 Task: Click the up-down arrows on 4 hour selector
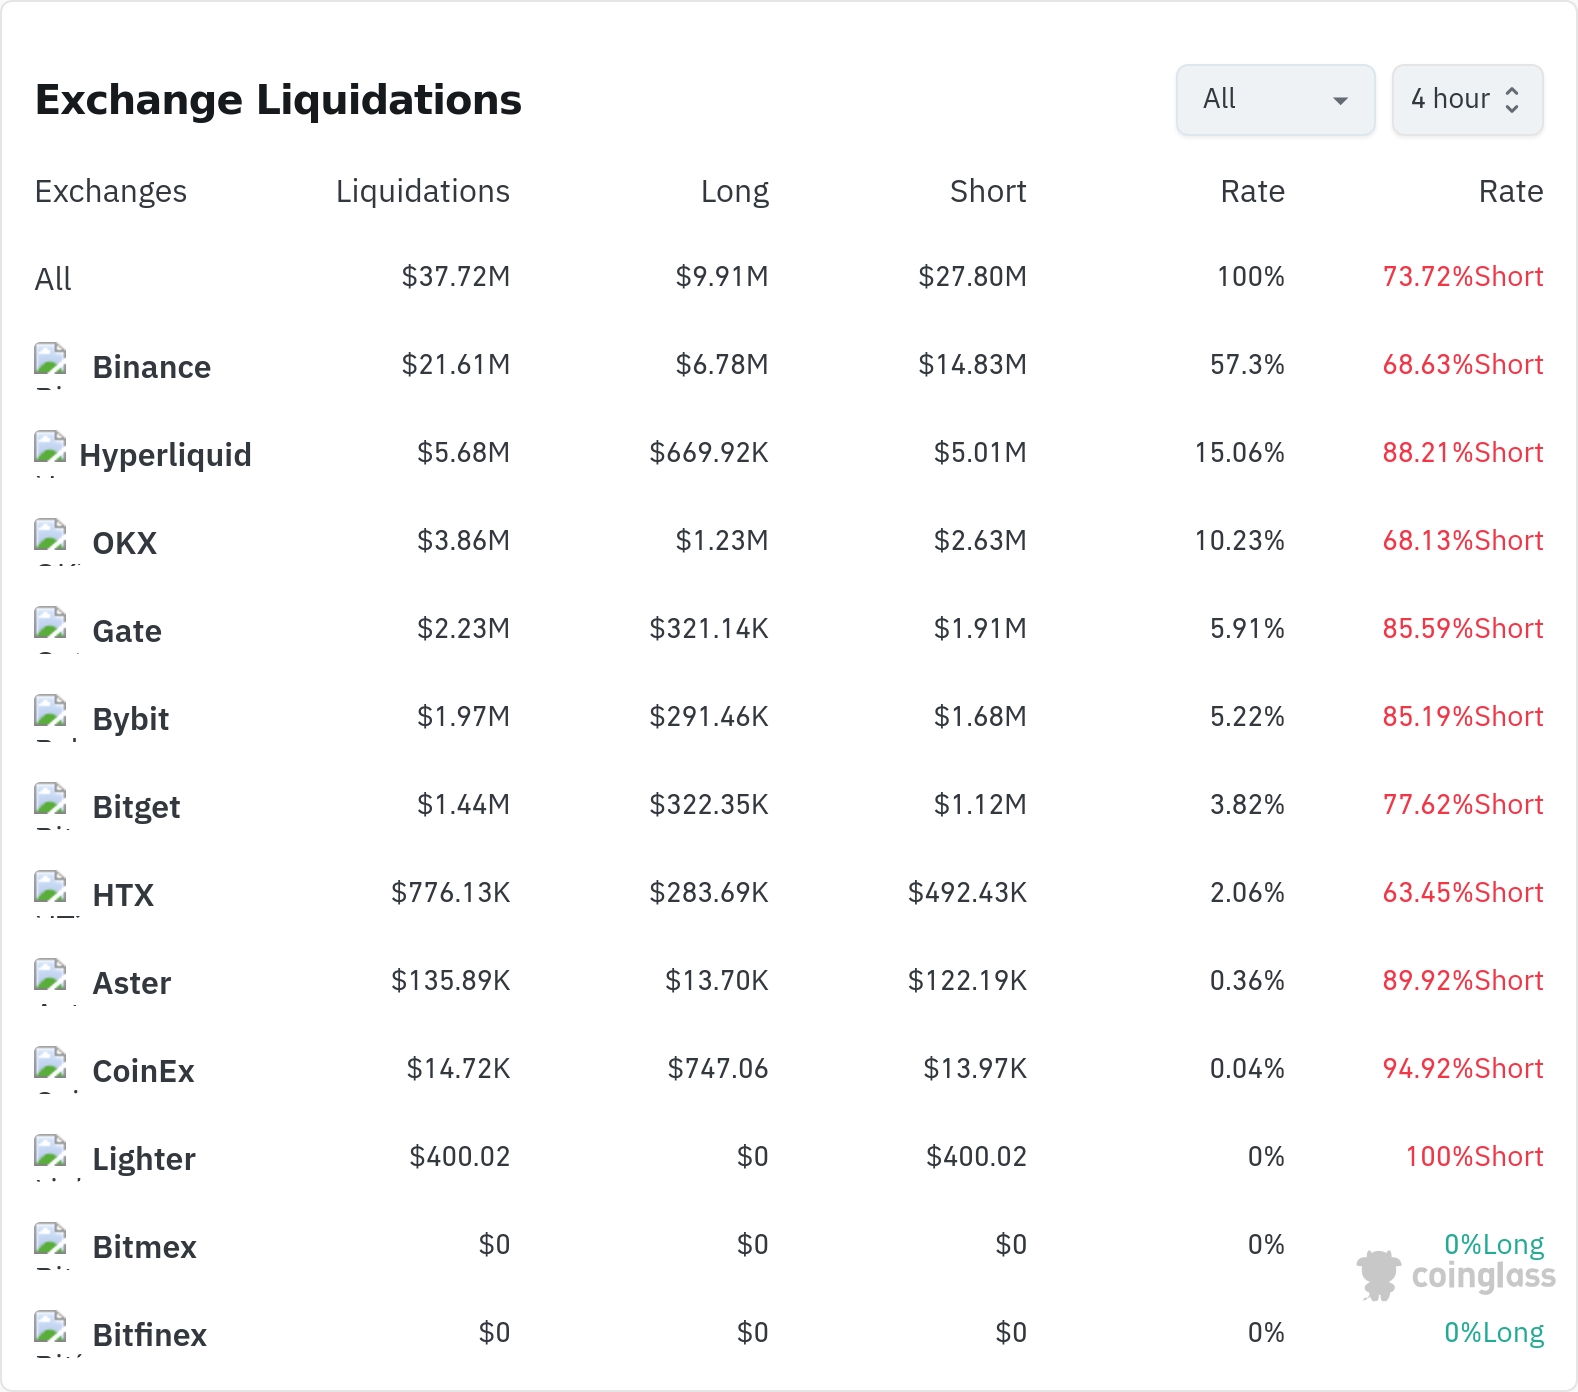click(1512, 100)
